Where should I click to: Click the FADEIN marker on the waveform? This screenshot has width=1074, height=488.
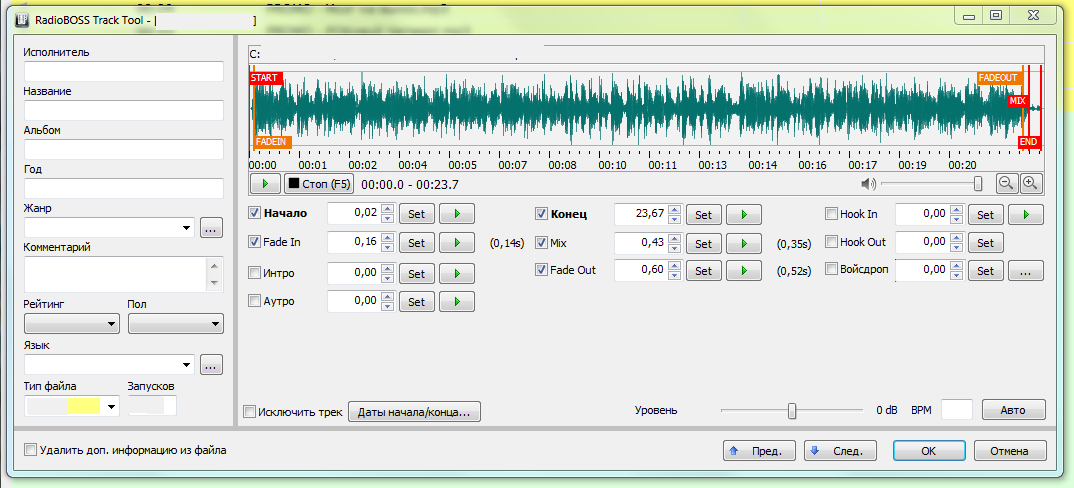click(272, 142)
